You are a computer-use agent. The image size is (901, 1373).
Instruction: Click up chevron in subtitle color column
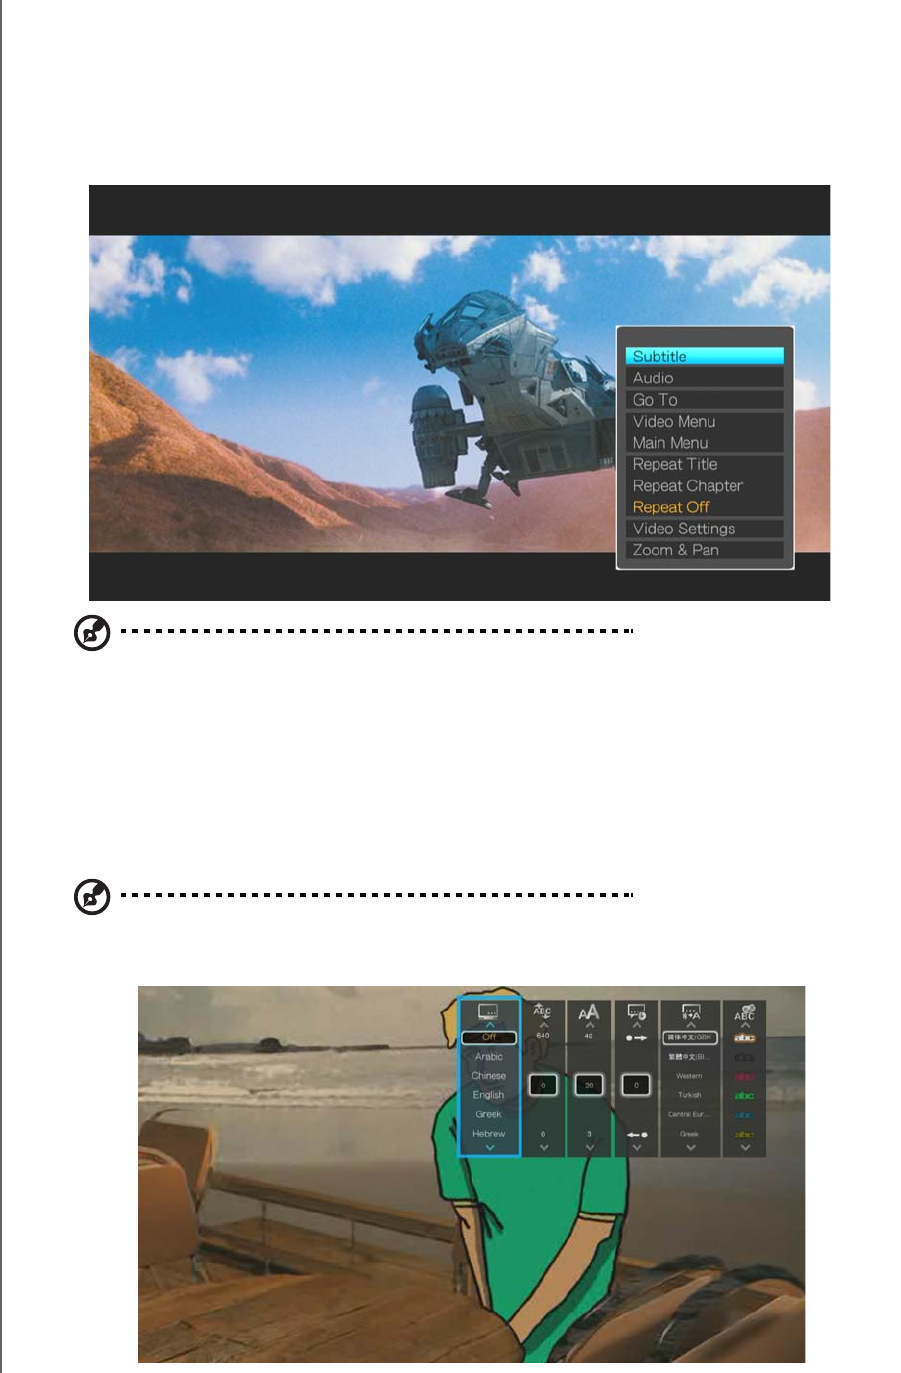(x=745, y=1025)
